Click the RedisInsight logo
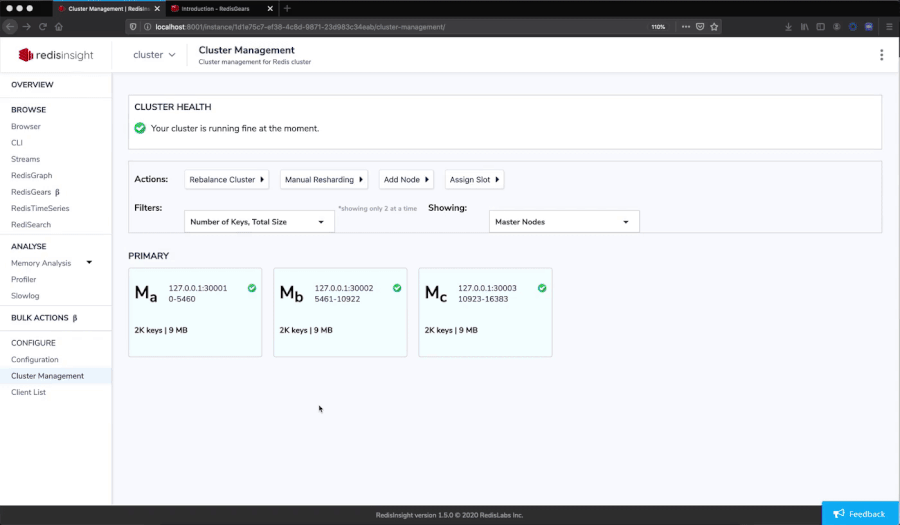 [56, 55]
